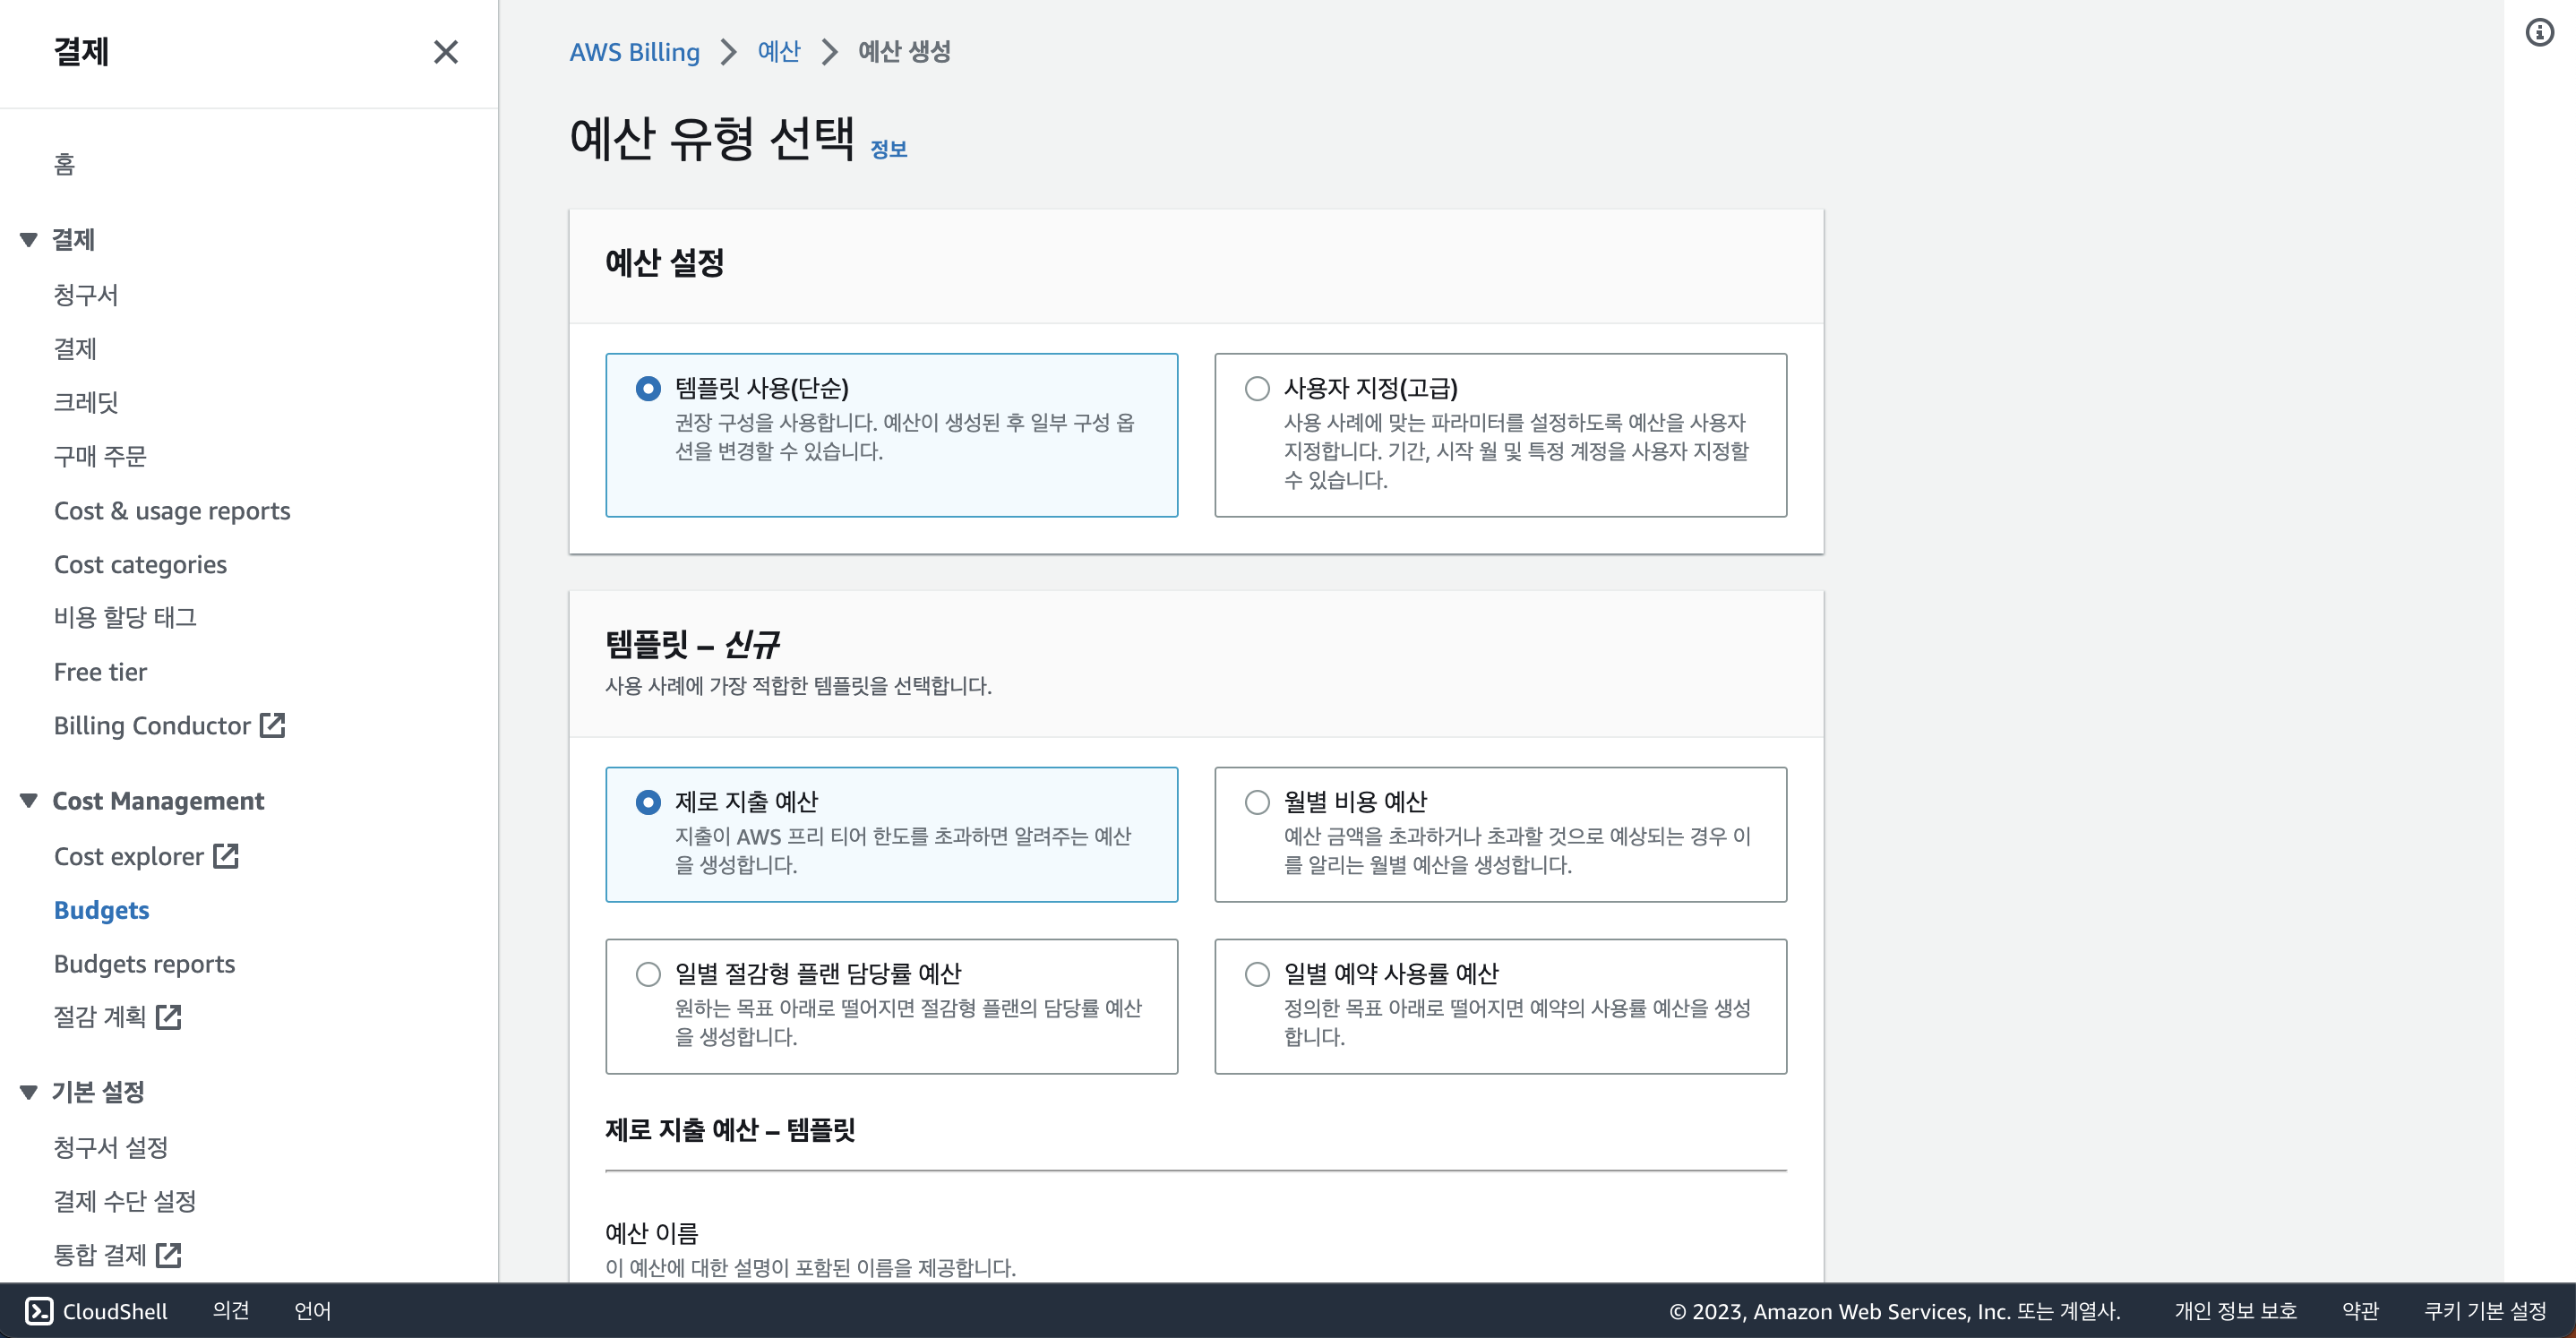Go to 예산 breadcrumb link
Image resolution: width=2576 pixels, height=1338 pixels.
click(x=778, y=52)
